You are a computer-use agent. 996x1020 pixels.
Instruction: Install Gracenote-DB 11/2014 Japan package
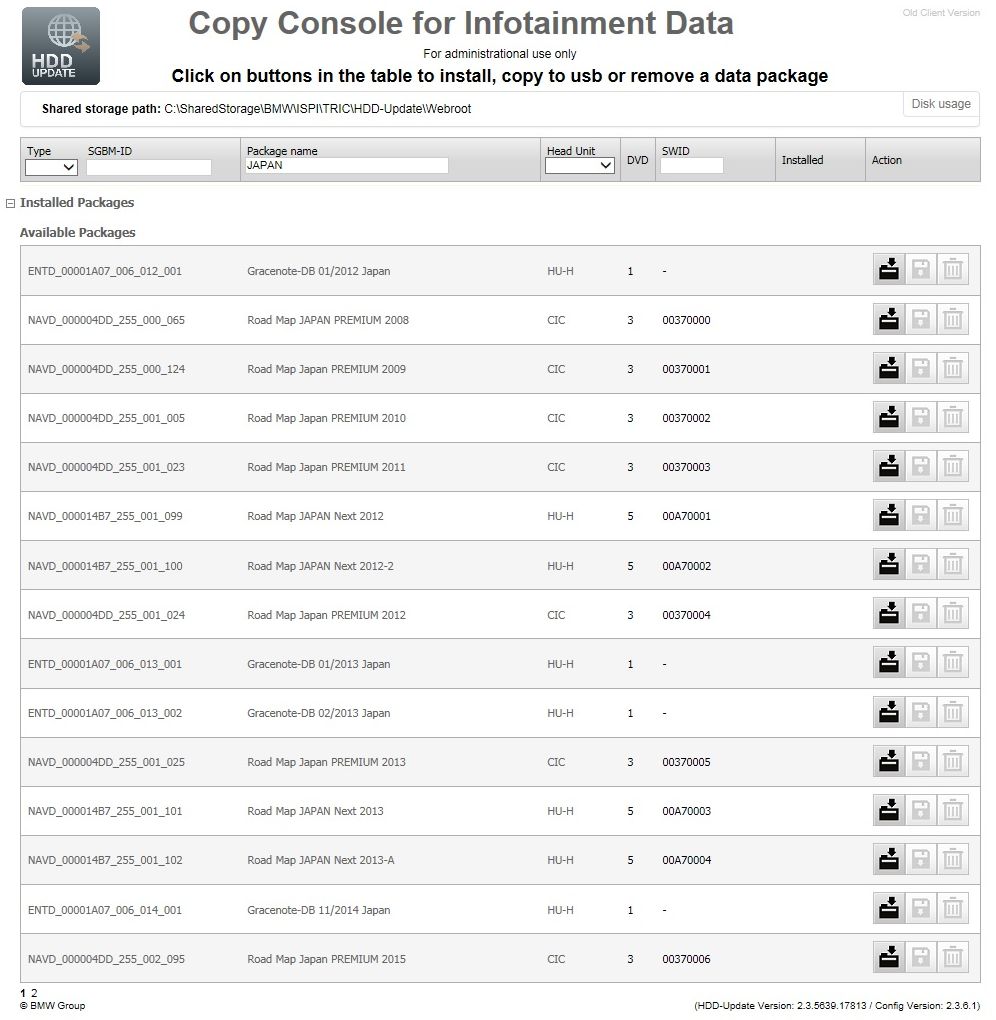pyautogui.click(x=889, y=909)
